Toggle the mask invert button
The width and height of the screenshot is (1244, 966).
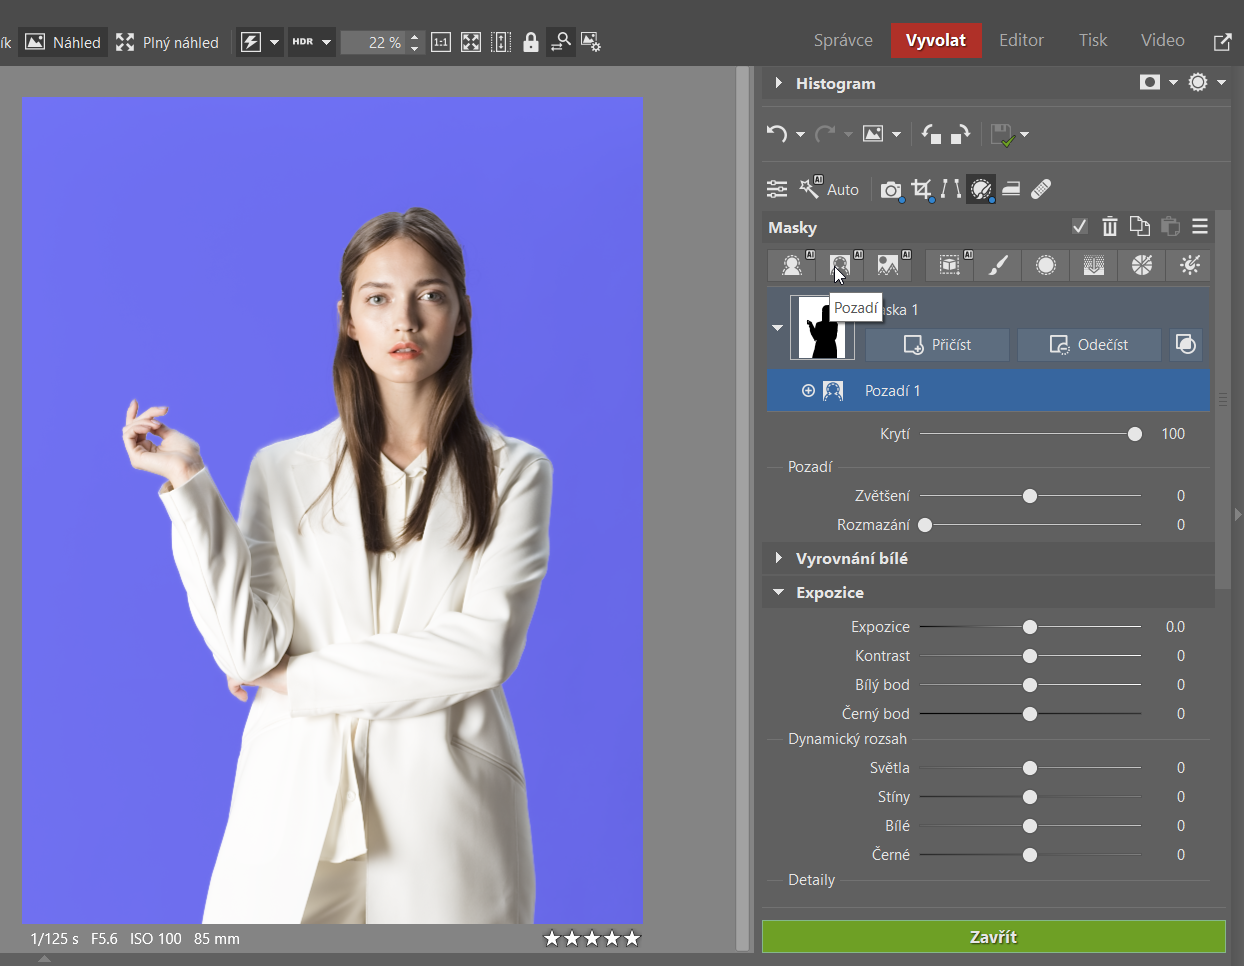coord(1185,345)
